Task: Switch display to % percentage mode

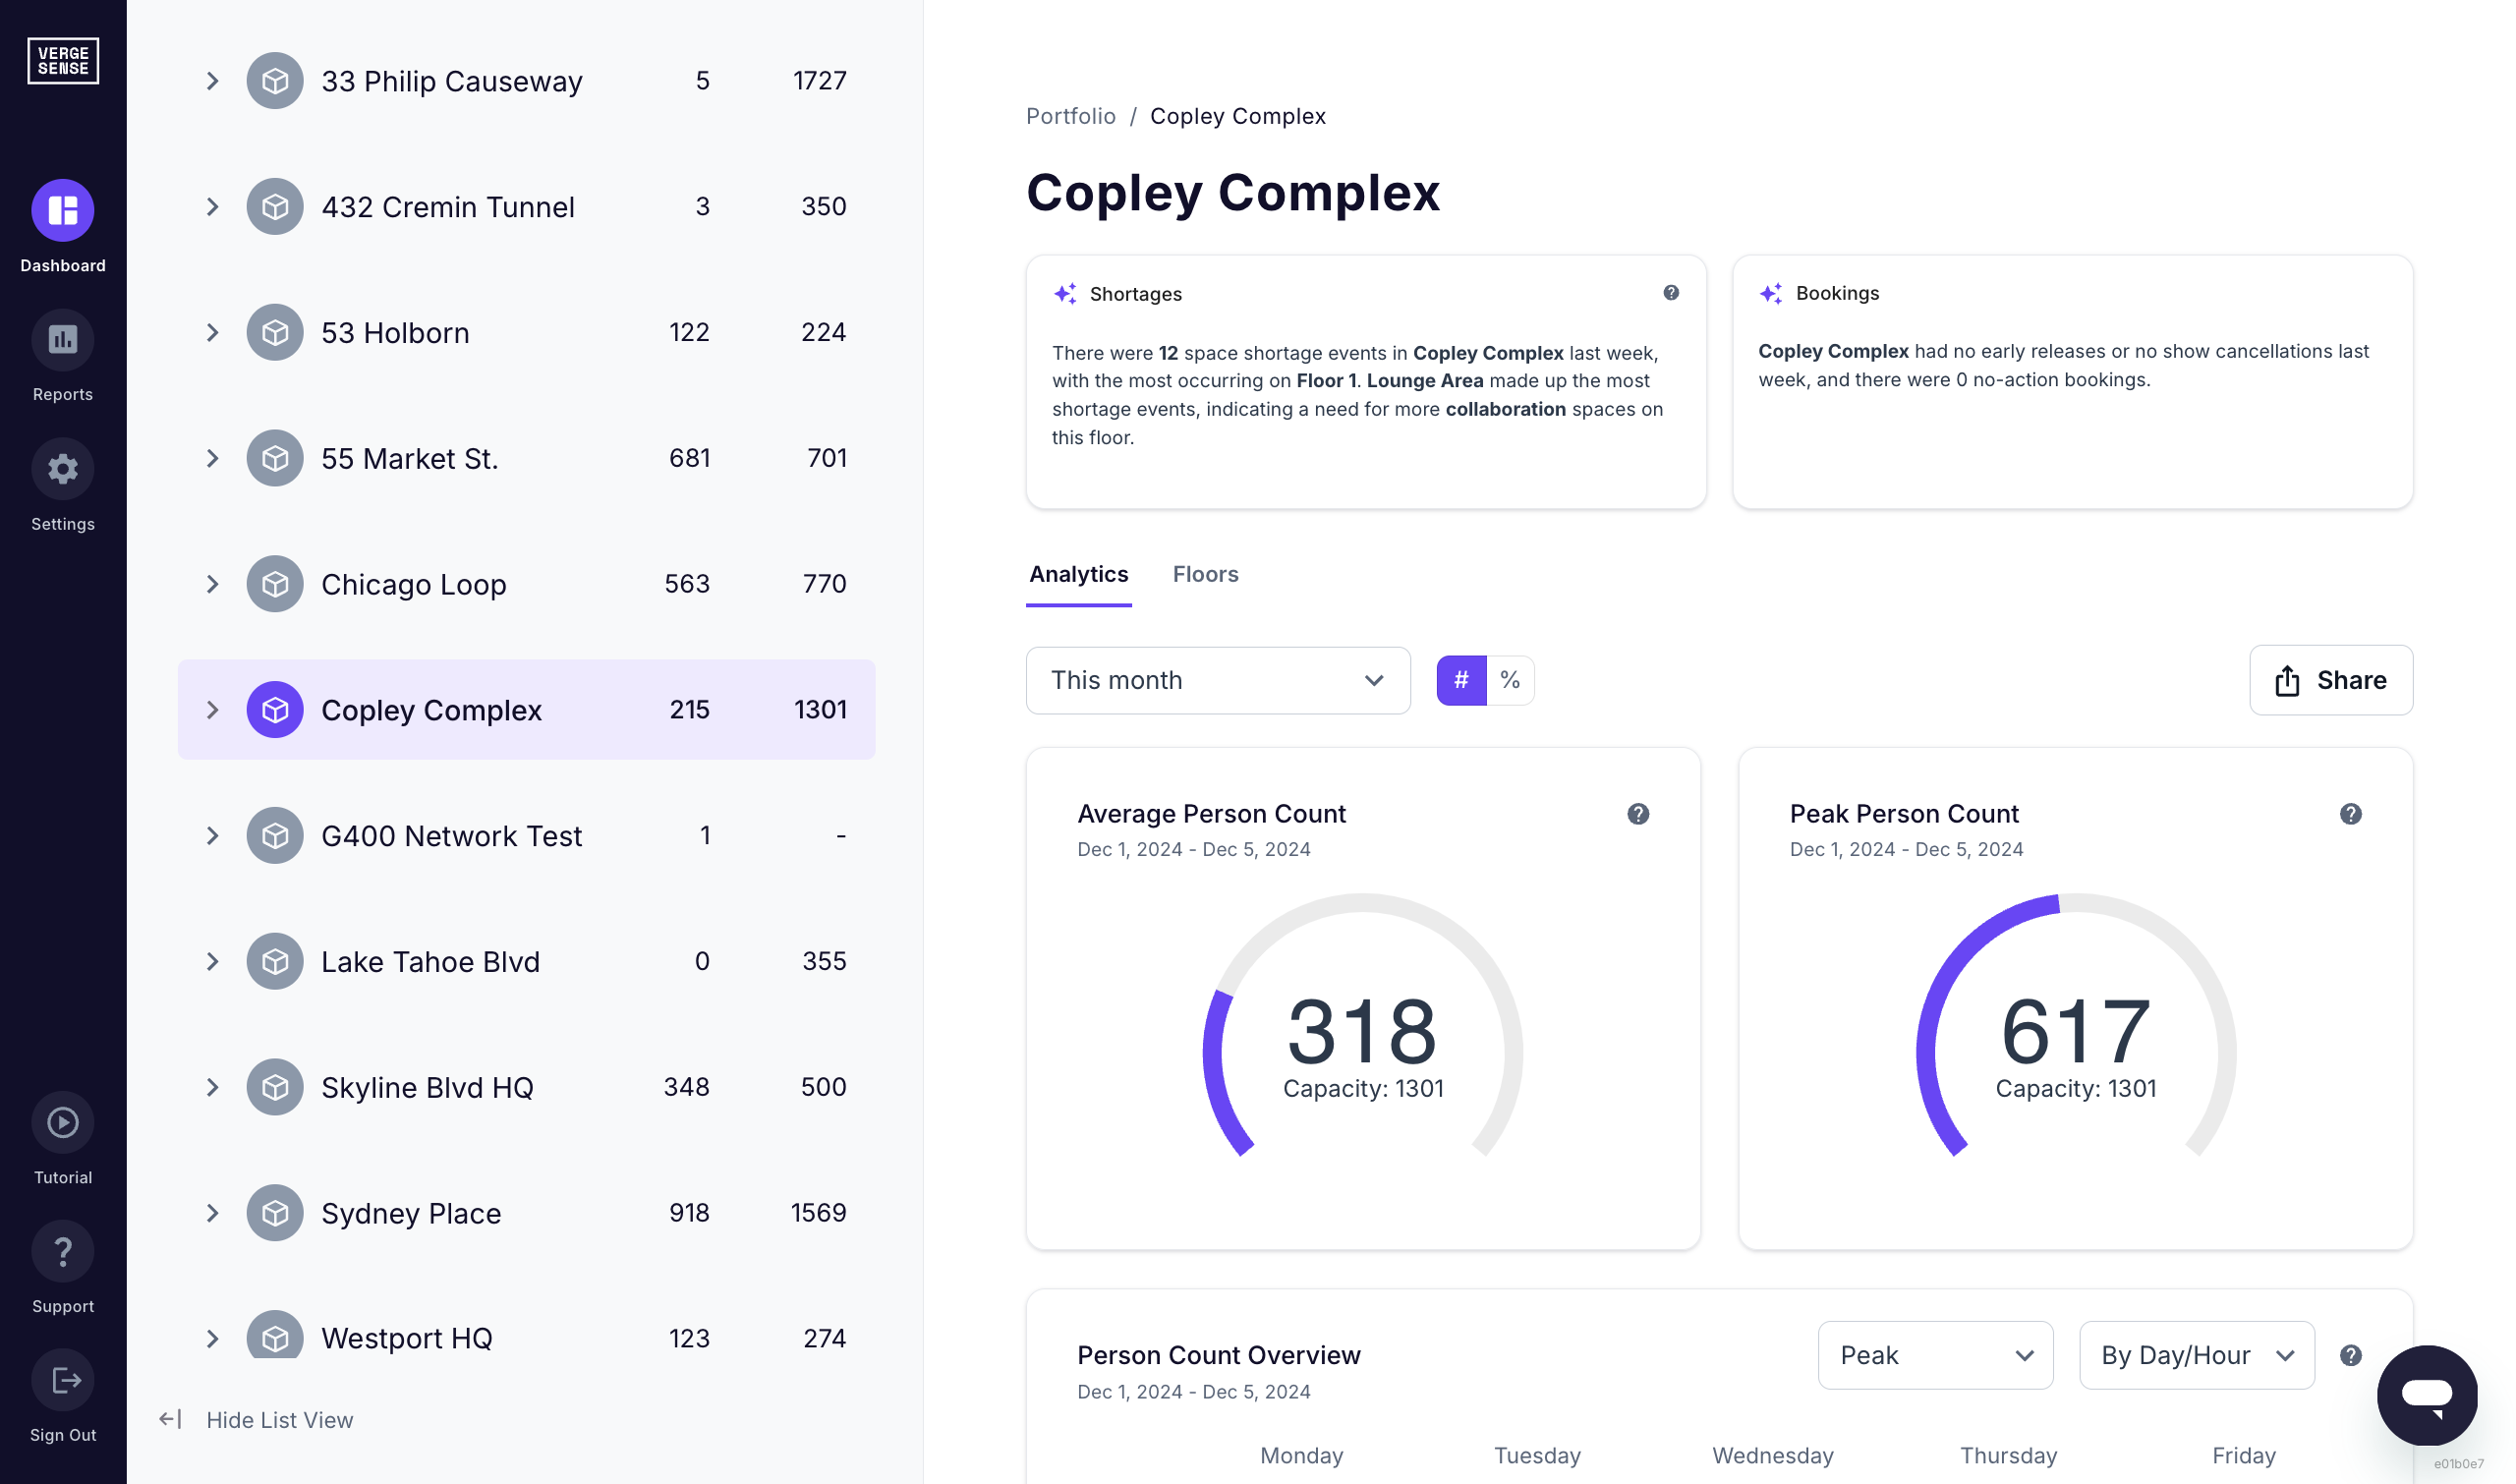Action: pos(1510,680)
